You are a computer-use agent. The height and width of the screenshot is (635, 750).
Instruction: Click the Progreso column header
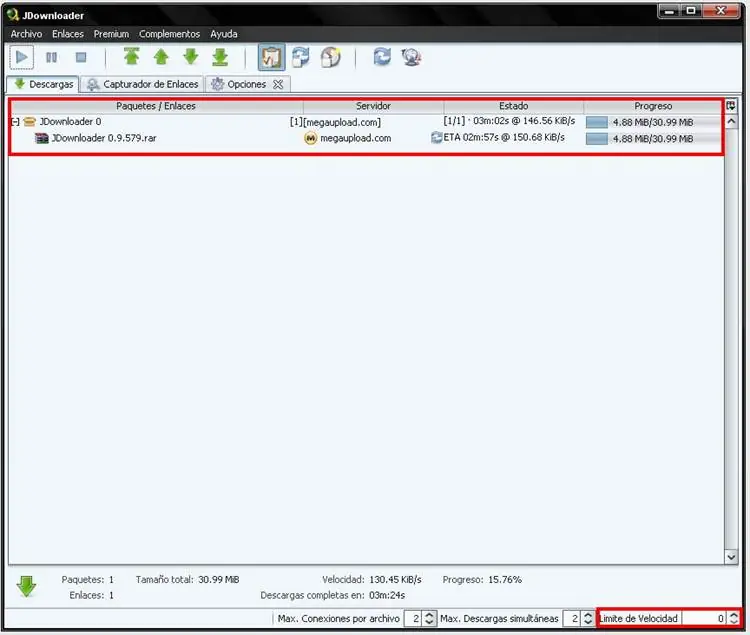pos(653,106)
